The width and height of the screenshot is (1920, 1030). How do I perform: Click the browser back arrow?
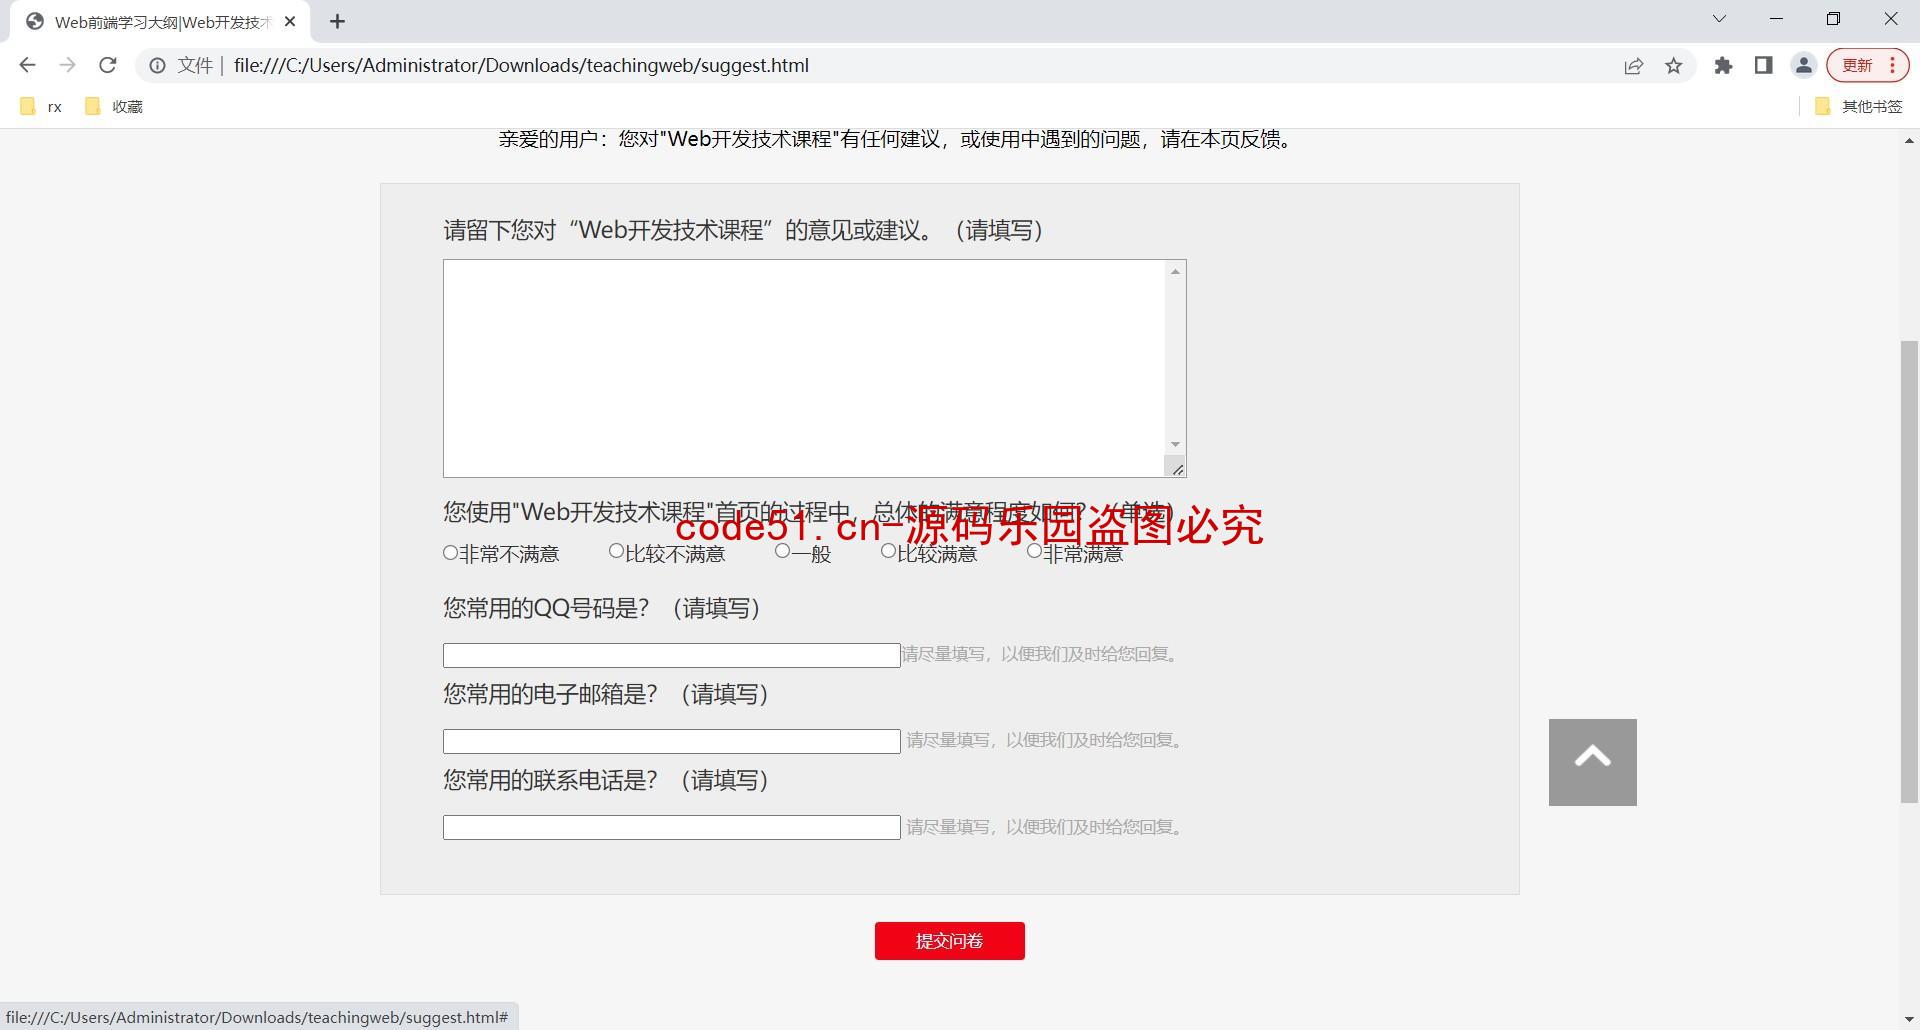27,65
